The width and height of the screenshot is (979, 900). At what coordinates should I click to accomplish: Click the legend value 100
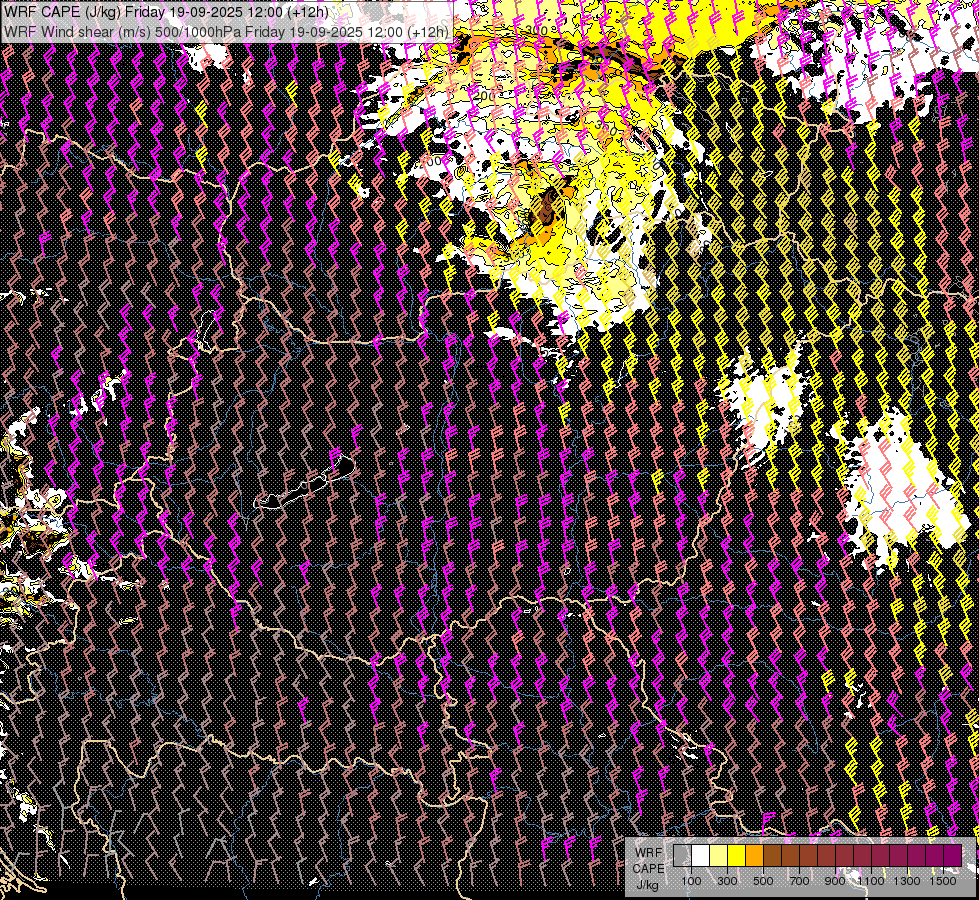click(x=691, y=881)
